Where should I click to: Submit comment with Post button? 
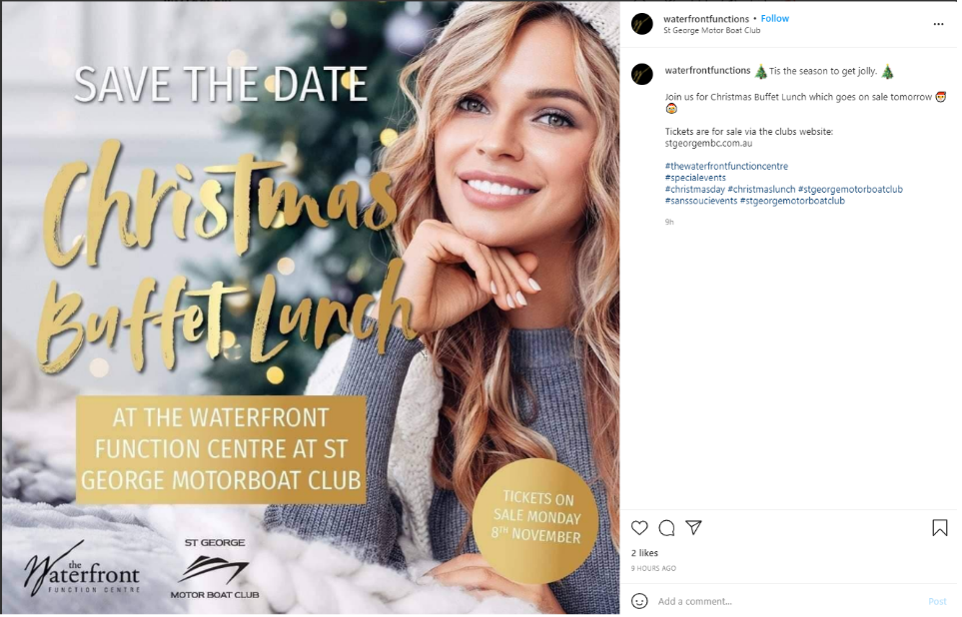937,602
